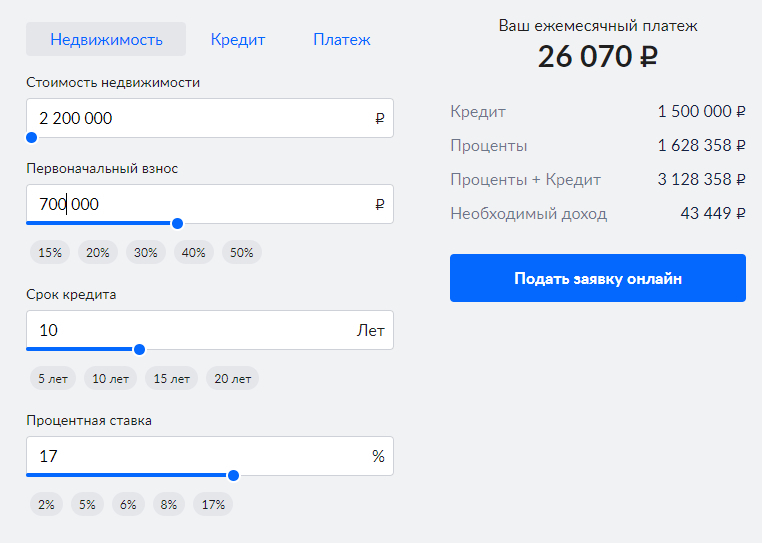Click the down payment slider handle
The width and height of the screenshot is (762, 543).
(177, 223)
